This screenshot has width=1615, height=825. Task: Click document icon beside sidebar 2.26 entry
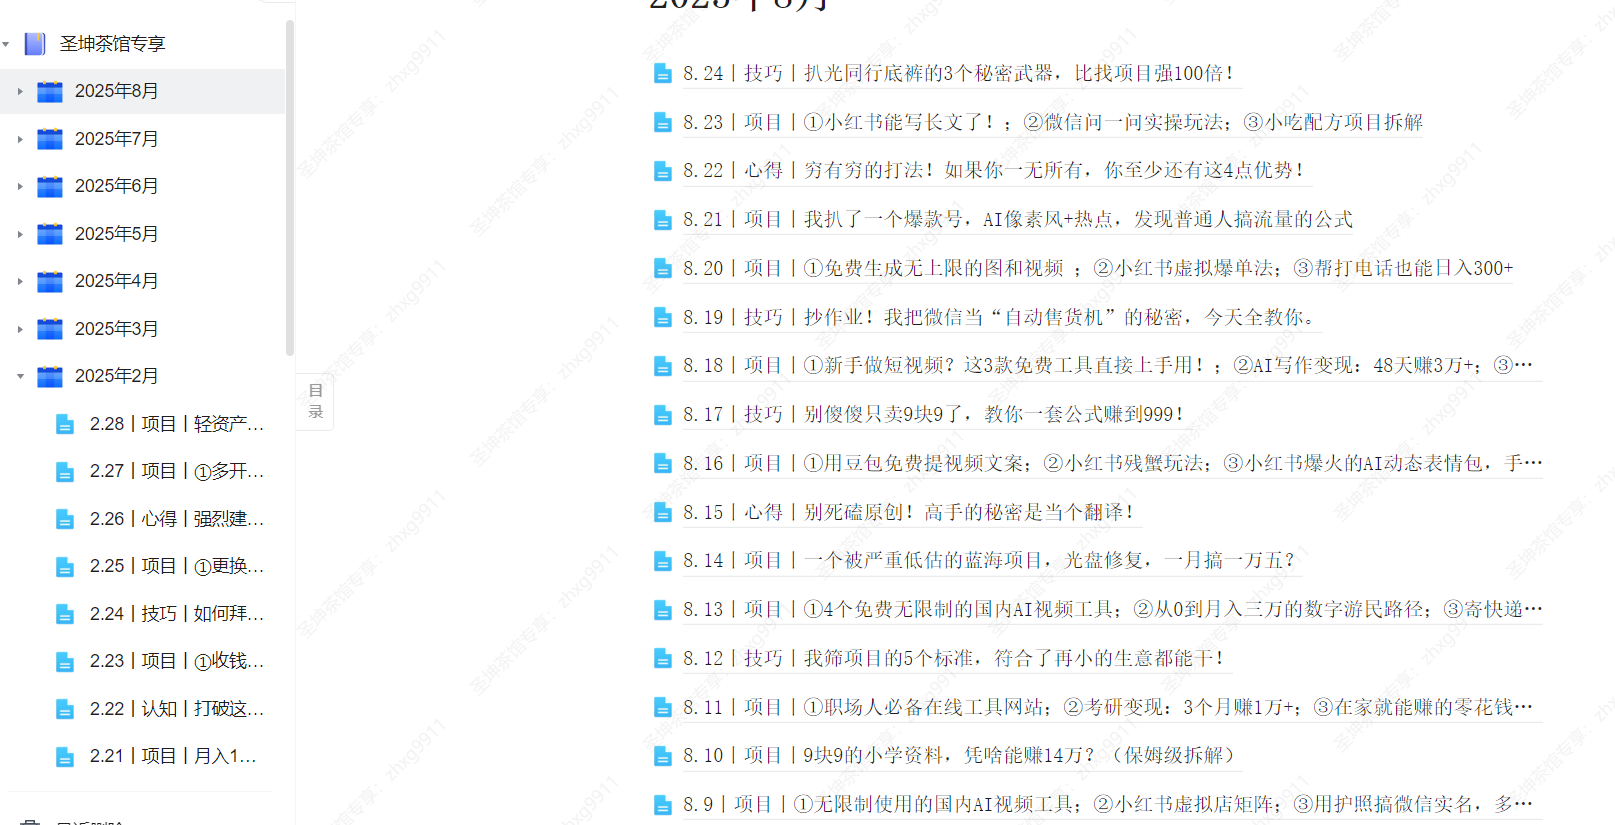click(x=65, y=519)
